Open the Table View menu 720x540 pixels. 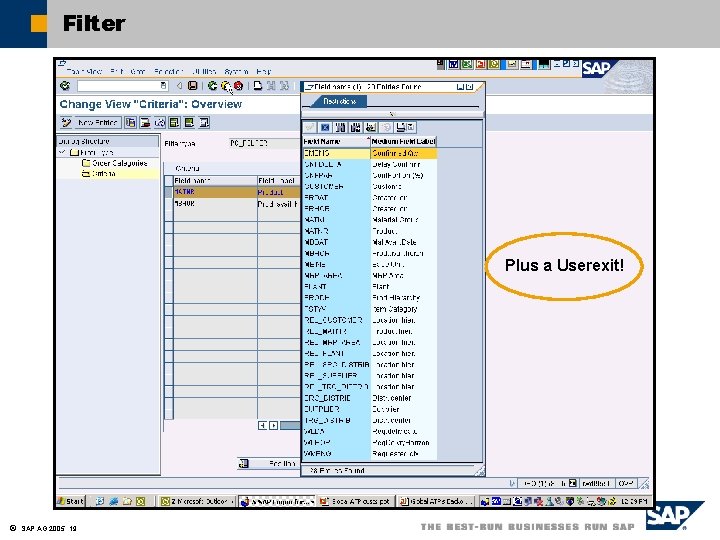[84, 72]
